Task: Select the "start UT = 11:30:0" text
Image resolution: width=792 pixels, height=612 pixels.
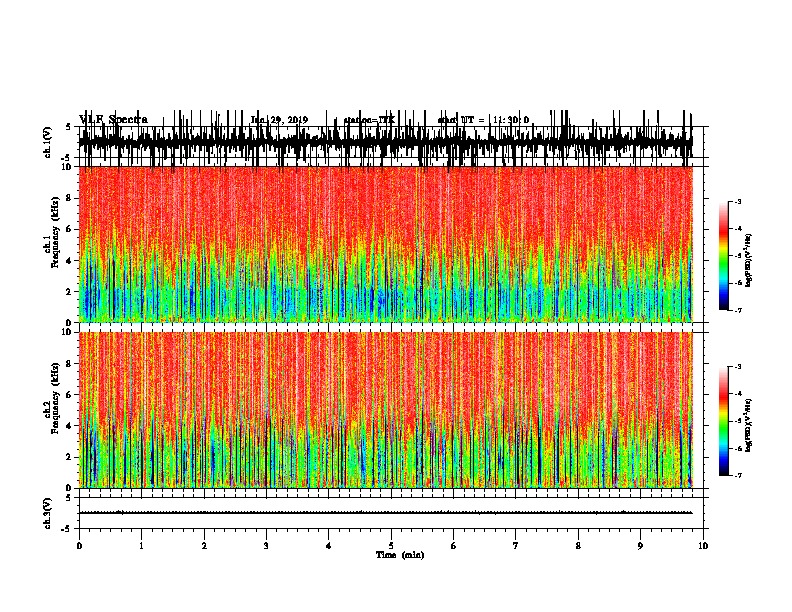Action: pos(483,120)
